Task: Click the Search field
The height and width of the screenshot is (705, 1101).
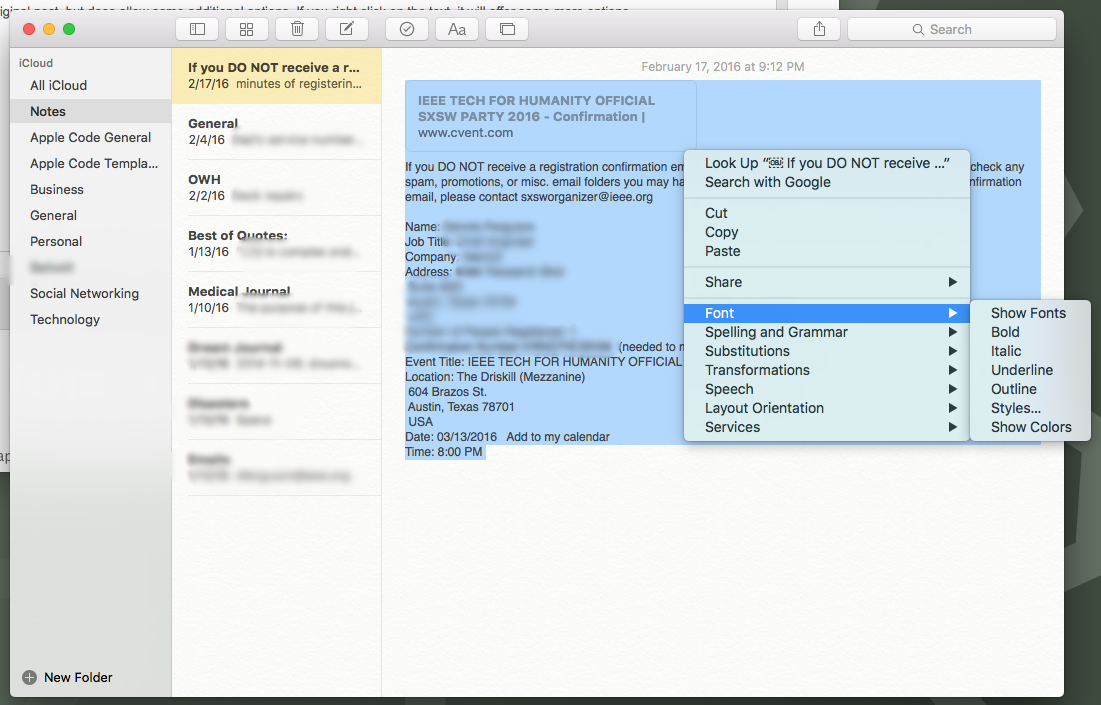Action: pyautogui.click(x=952, y=29)
